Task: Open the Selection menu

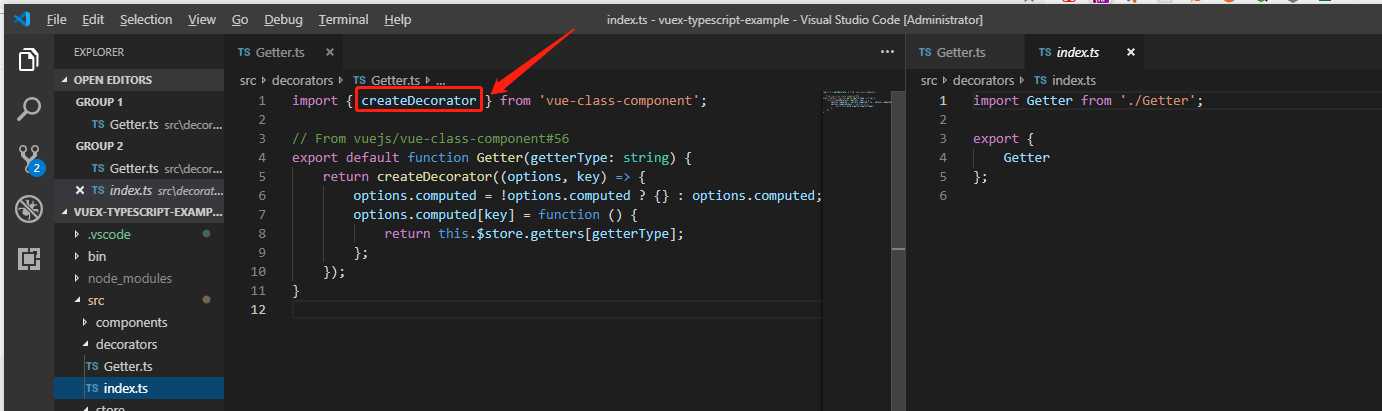Action: click(x=146, y=20)
